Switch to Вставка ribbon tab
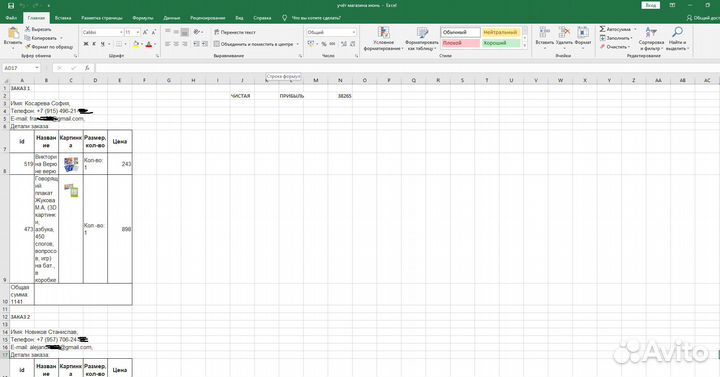This screenshot has width=720, height=377. (x=63, y=18)
